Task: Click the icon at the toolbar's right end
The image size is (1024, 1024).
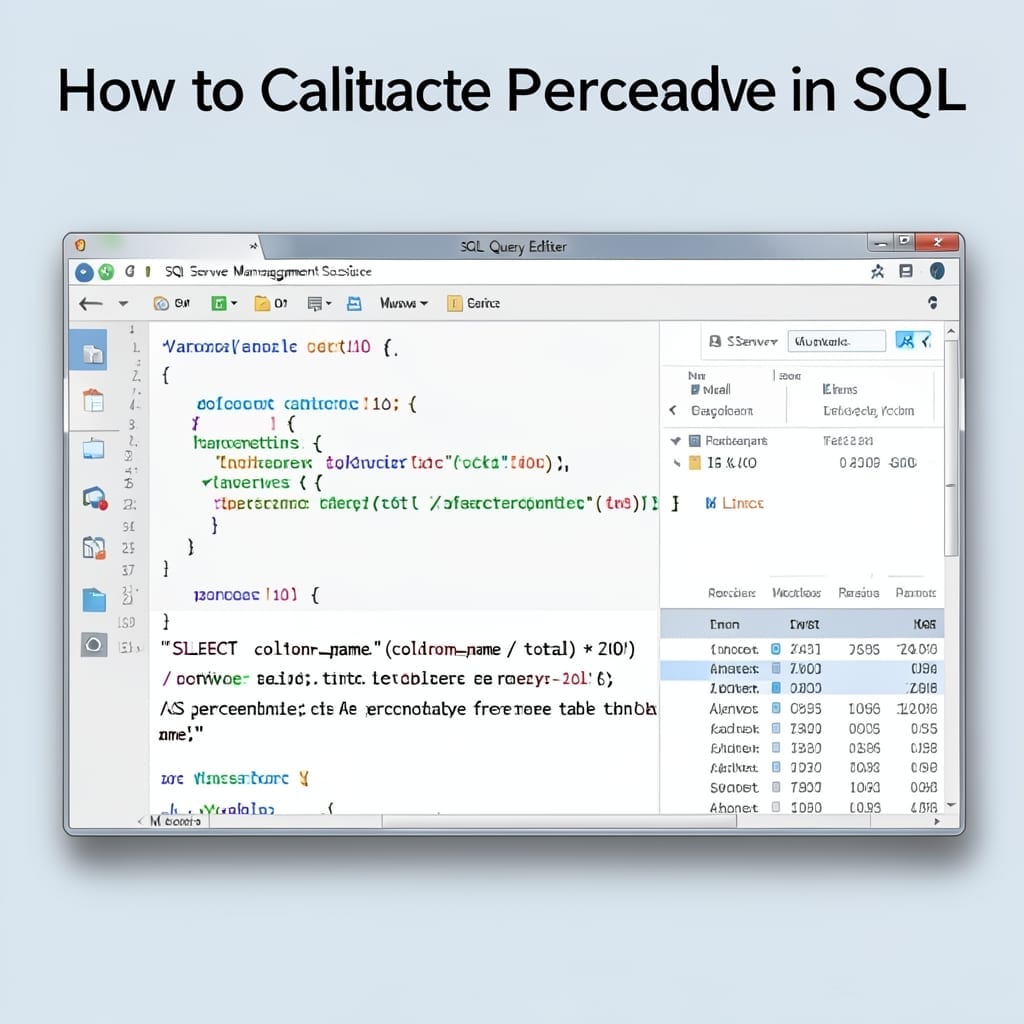Action: (933, 302)
